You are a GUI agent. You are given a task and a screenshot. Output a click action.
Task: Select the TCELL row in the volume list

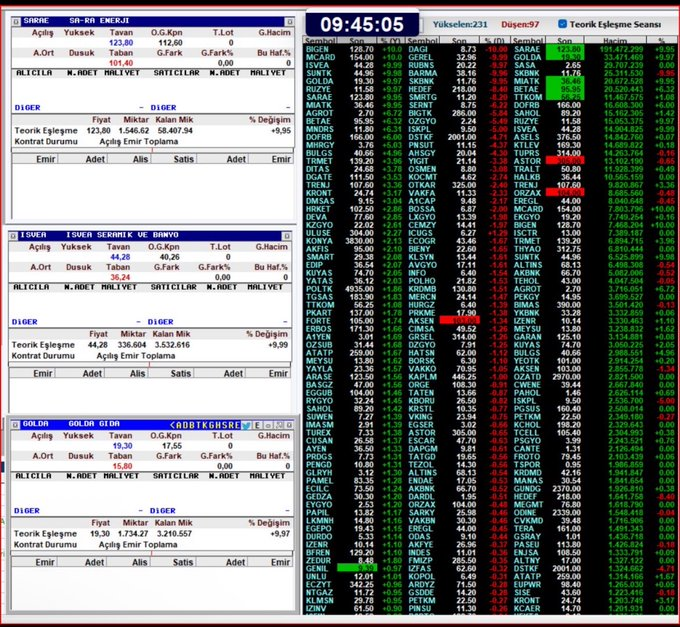pos(594,432)
